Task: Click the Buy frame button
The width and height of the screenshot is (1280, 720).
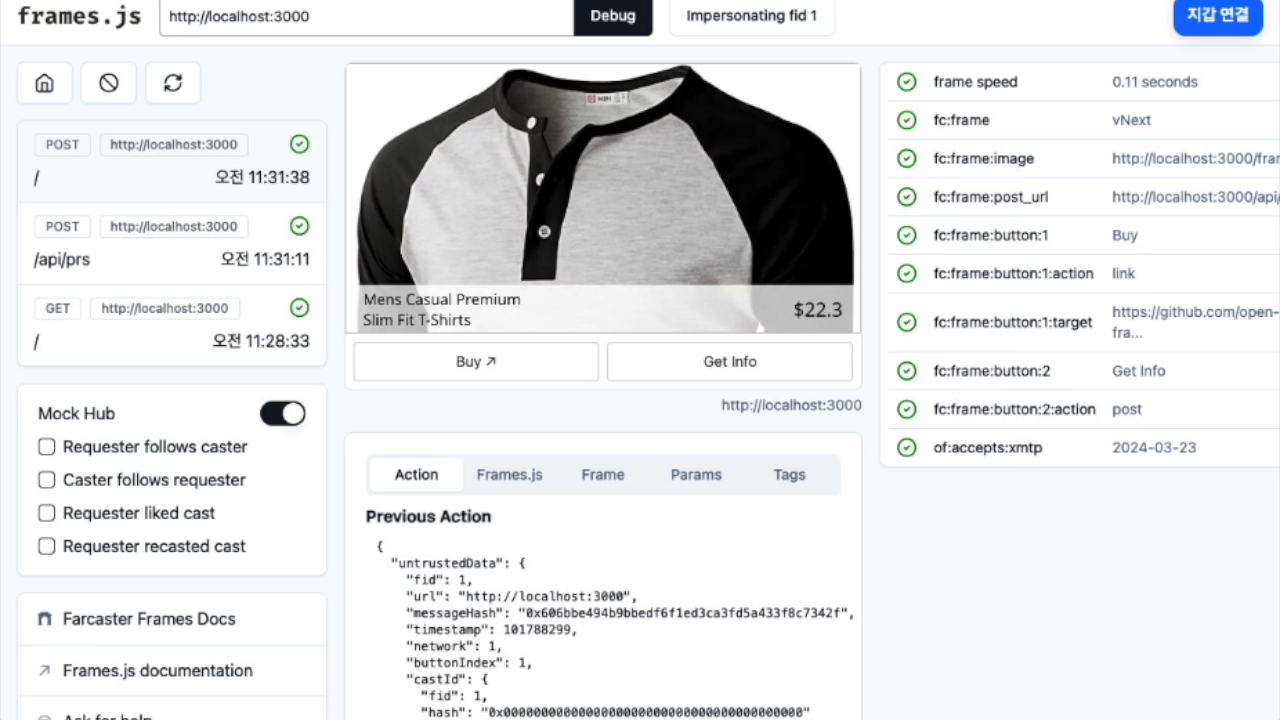Action: tap(476, 362)
